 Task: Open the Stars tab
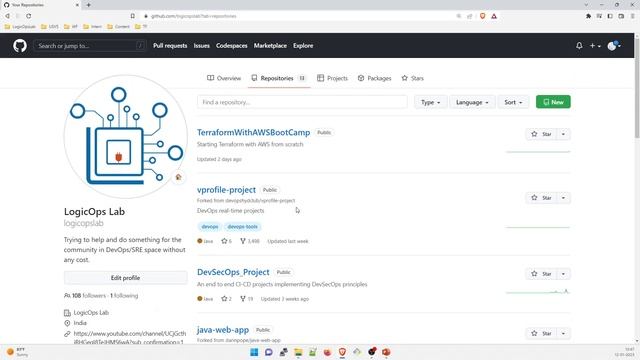click(x=413, y=78)
